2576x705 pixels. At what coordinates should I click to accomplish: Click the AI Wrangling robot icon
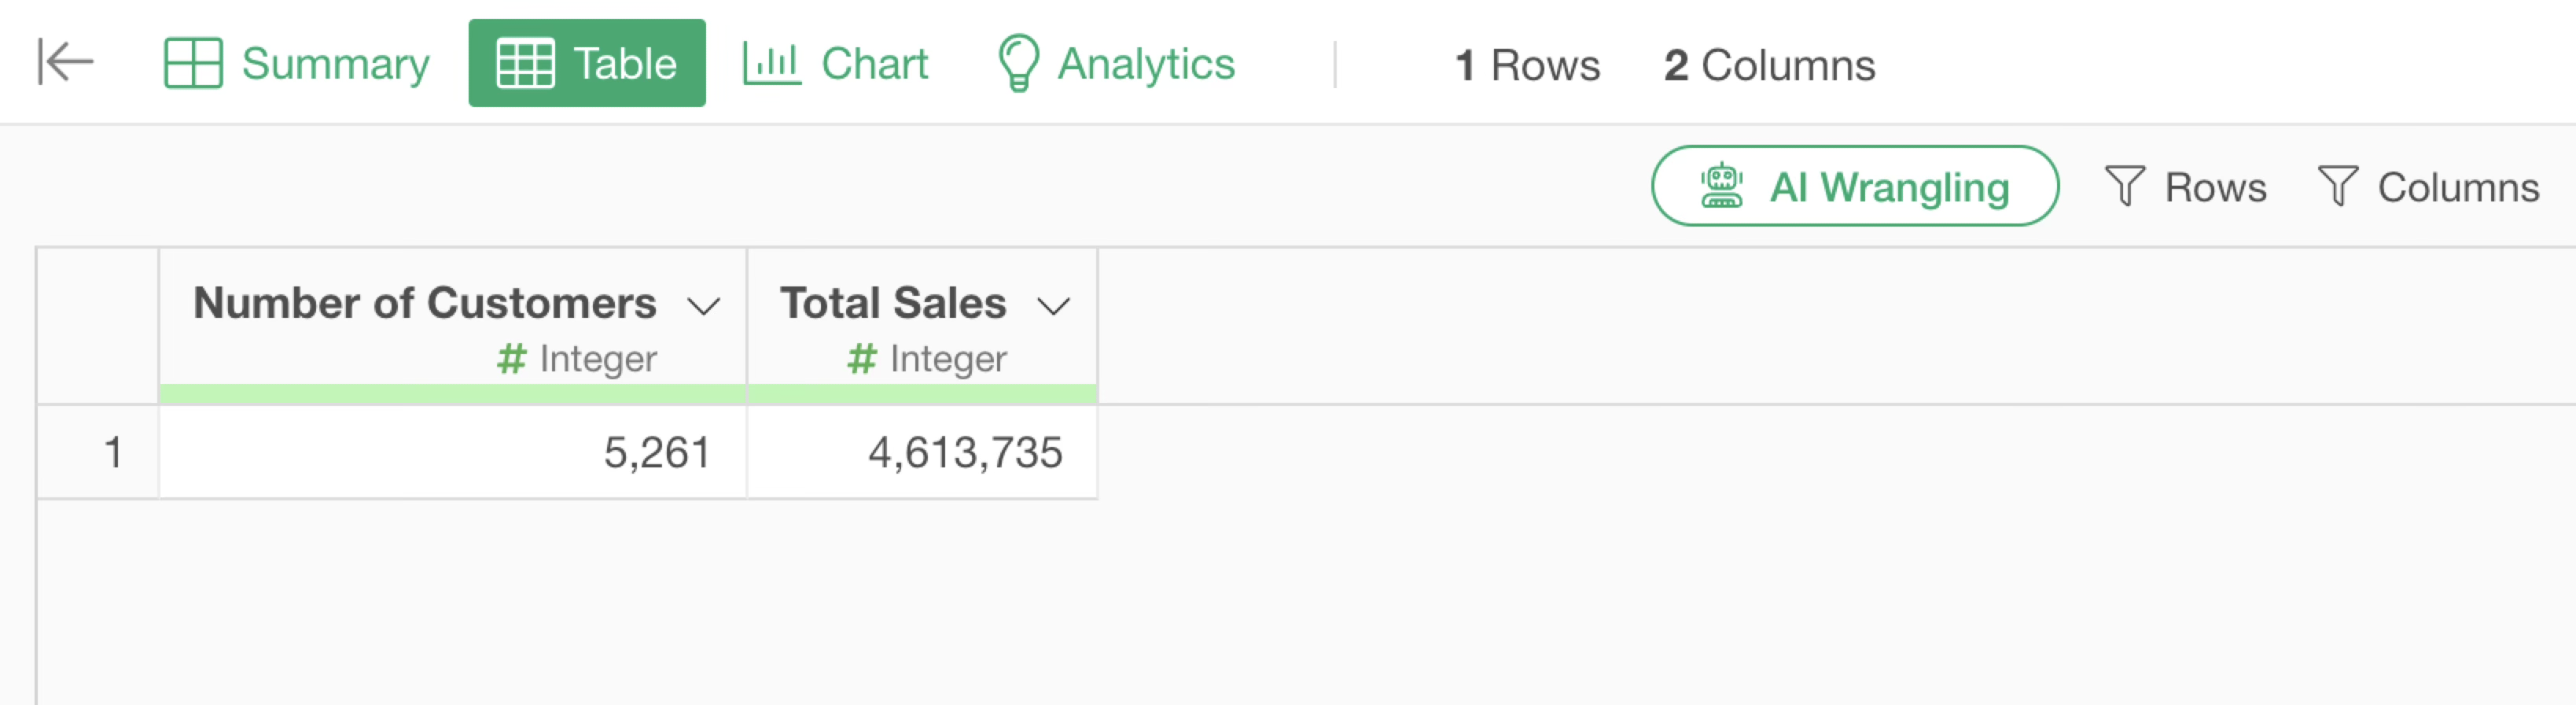1721,187
